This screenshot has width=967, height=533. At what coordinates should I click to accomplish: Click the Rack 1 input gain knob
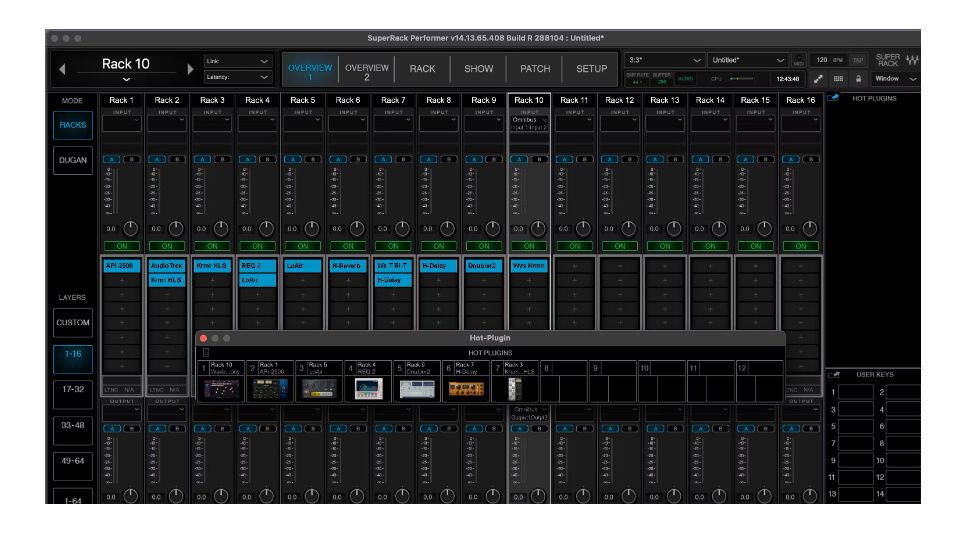click(131, 229)
